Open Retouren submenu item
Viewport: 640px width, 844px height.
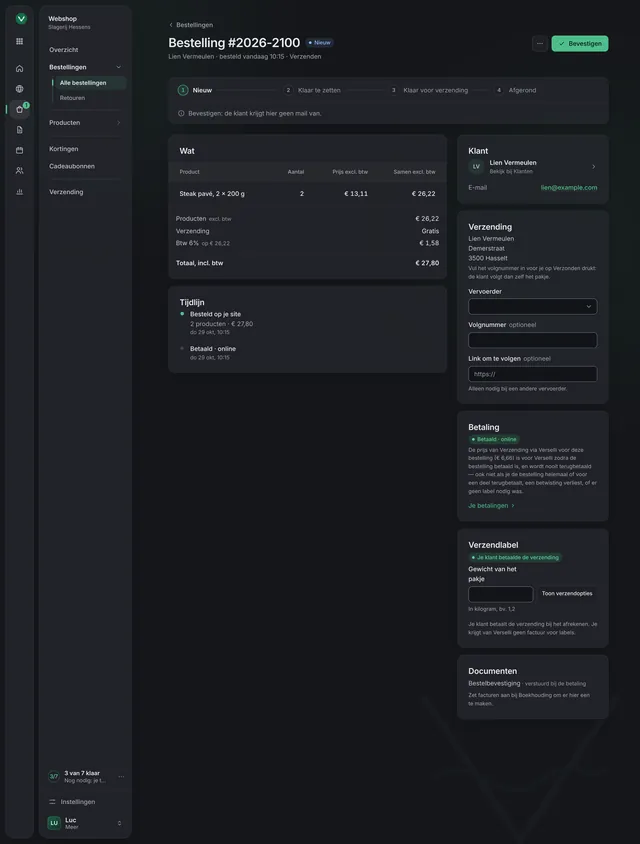point(72,98)
